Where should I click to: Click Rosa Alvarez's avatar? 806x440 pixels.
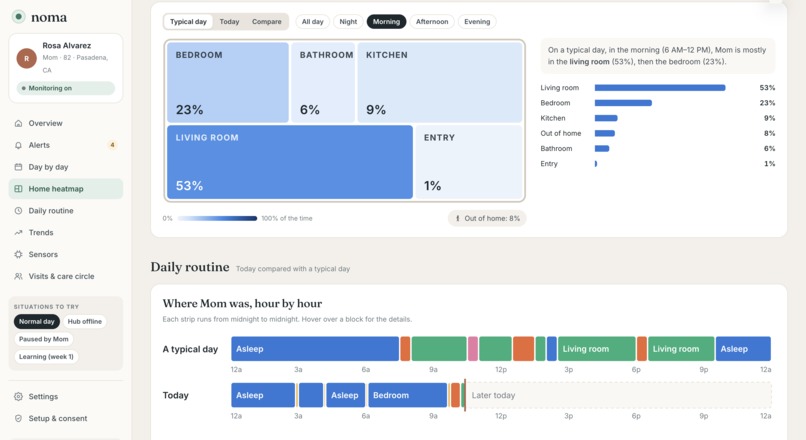26,59
